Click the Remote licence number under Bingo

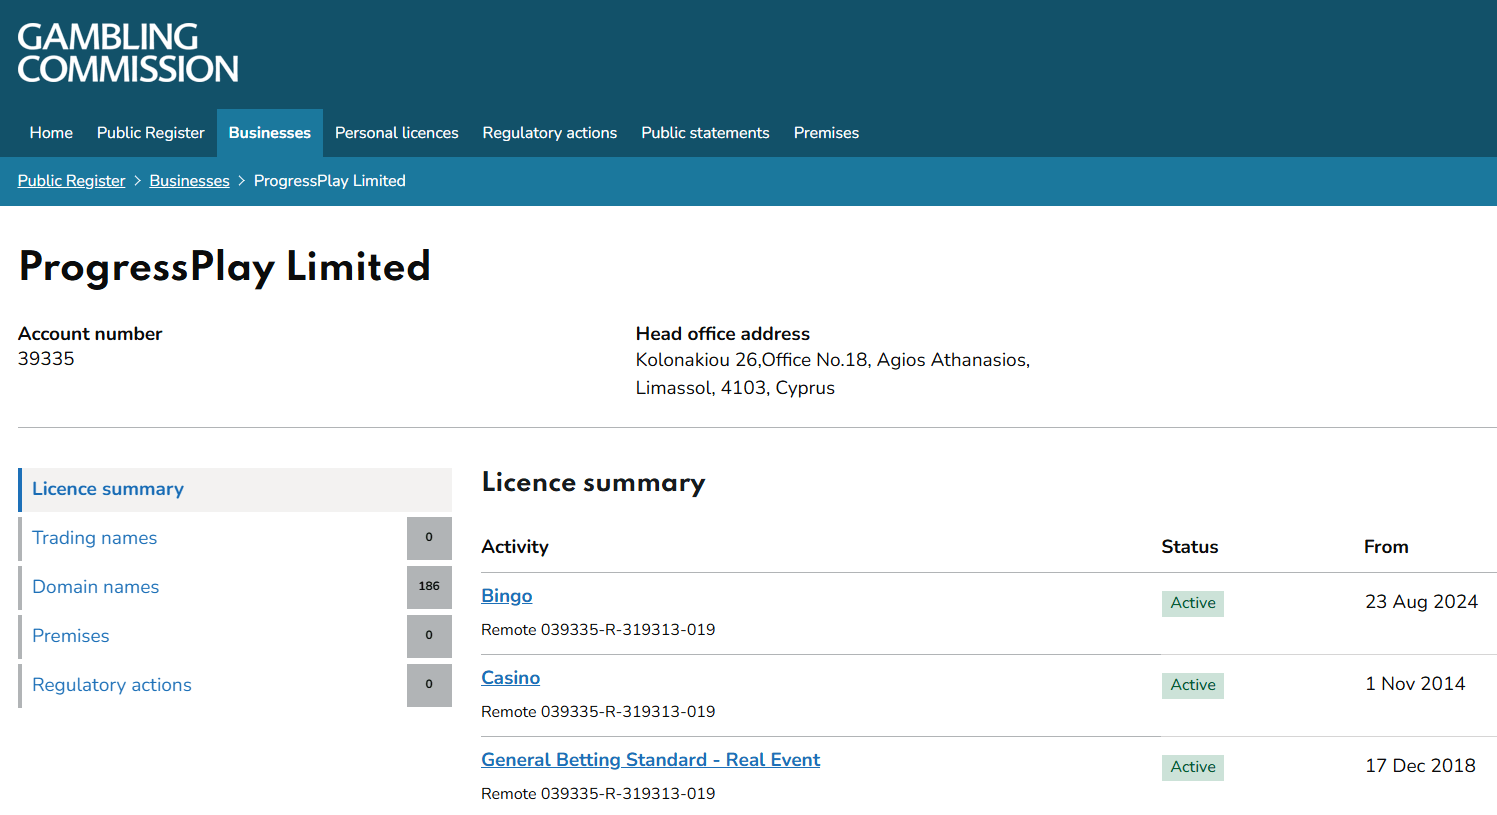tap(598, 630)
